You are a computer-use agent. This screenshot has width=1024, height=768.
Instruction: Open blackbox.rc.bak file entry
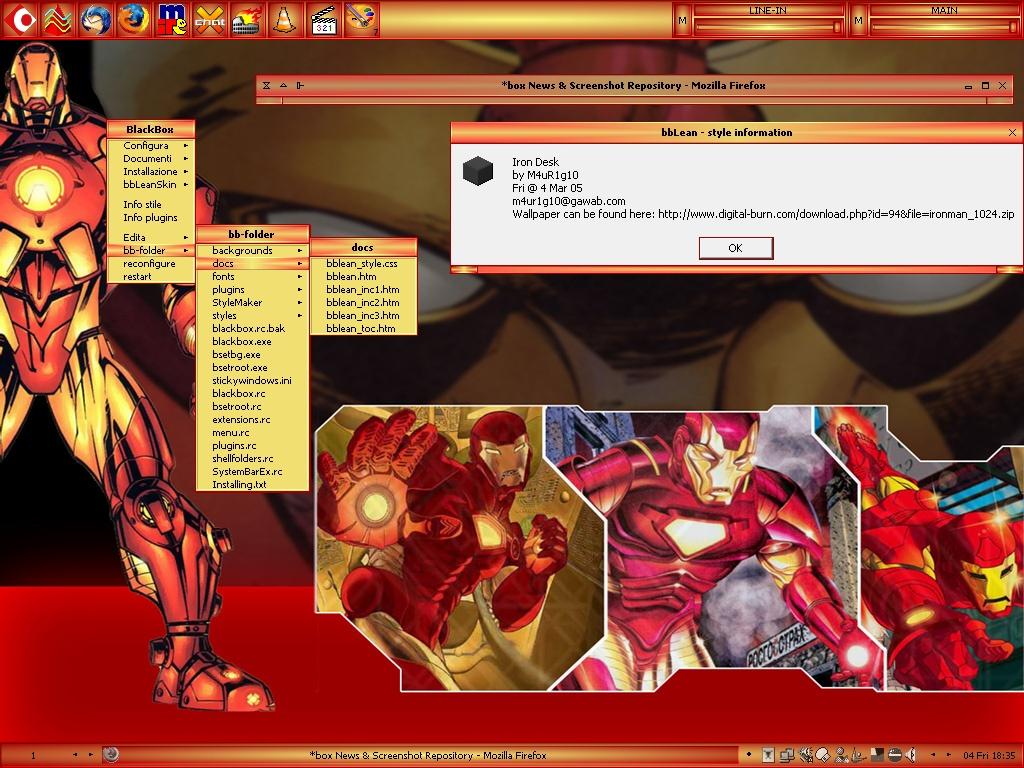tap(252, 328)
